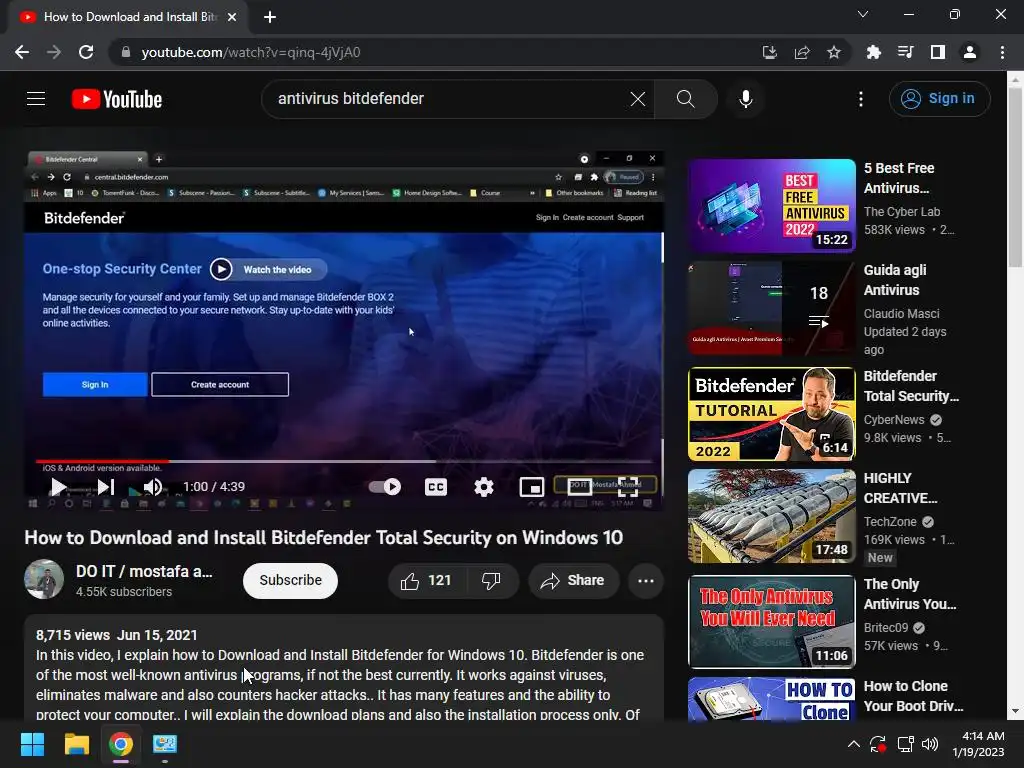The image size is (1024, 768).
Task: Open The Only Antivirus You video title
Action: point(909,594)
